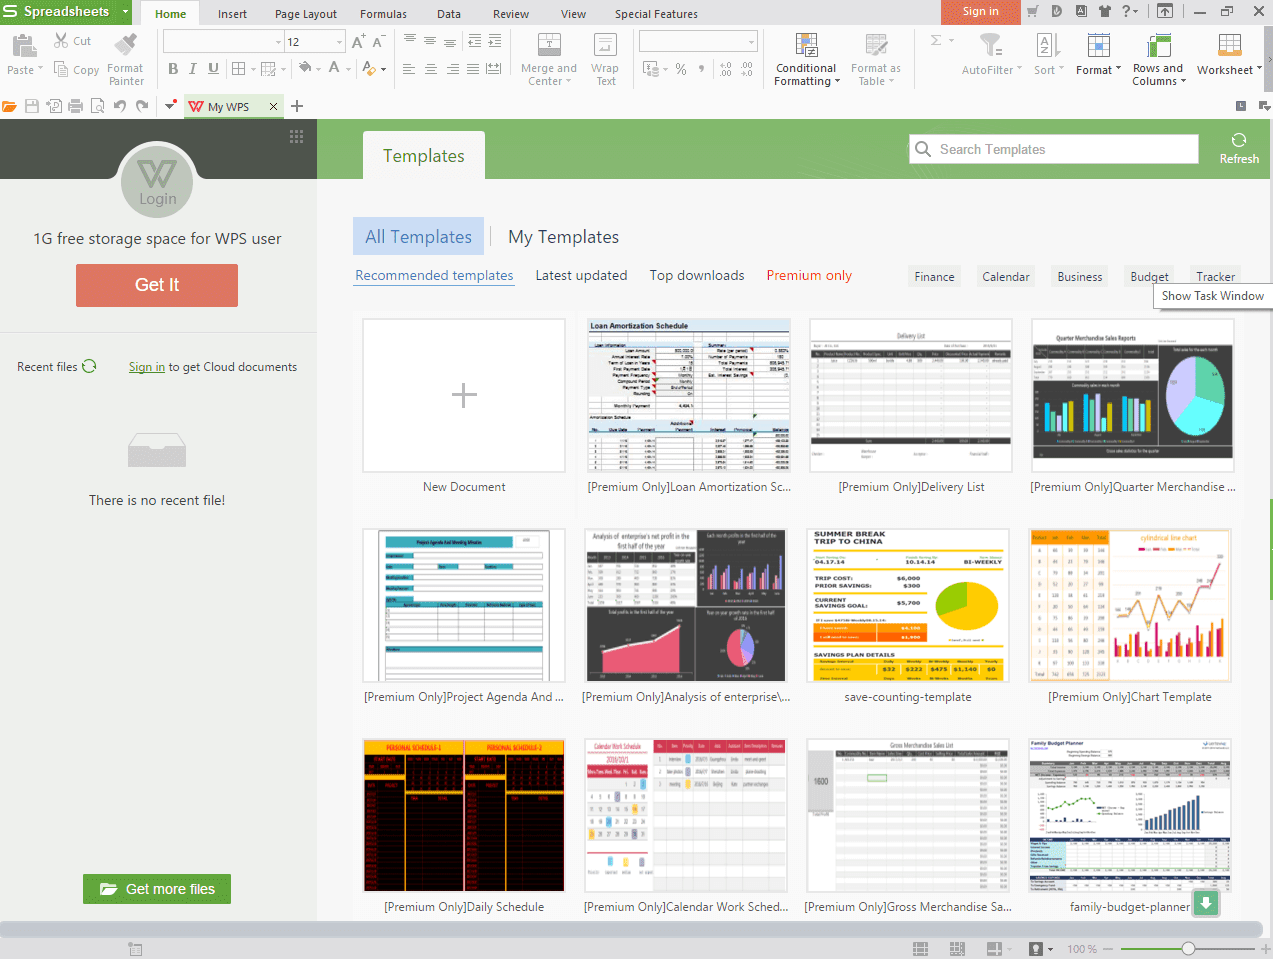1273x959 pixels.
Task: Click the refresh icon beside Recent files
Action: pos(90,367)
